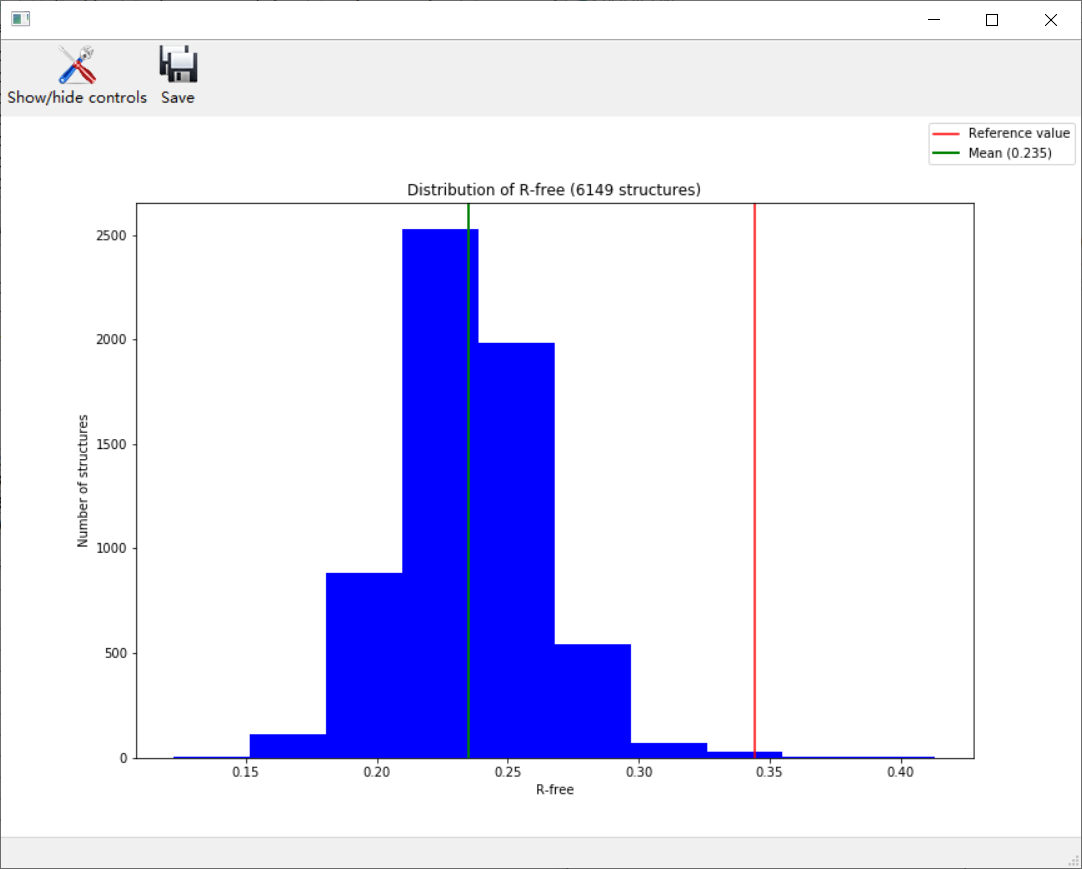Click the application icon in title bar

point(21,19)
